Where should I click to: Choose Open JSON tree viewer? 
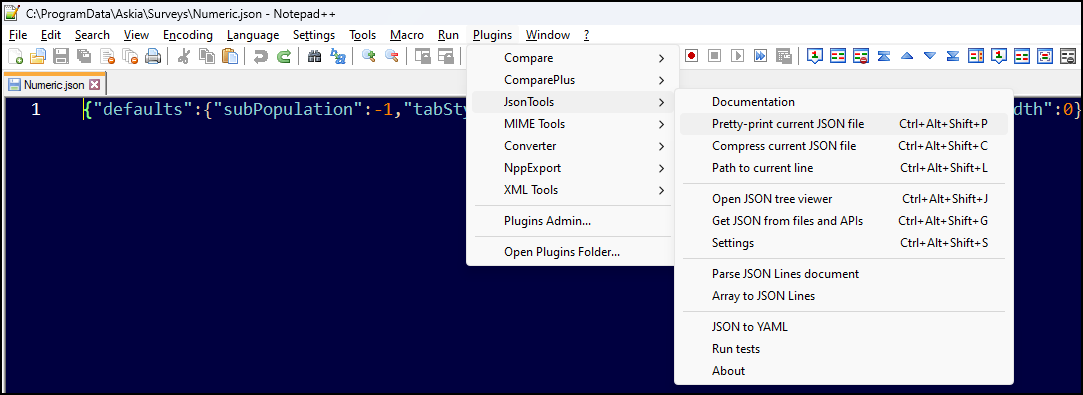click(x=843, y=199)
